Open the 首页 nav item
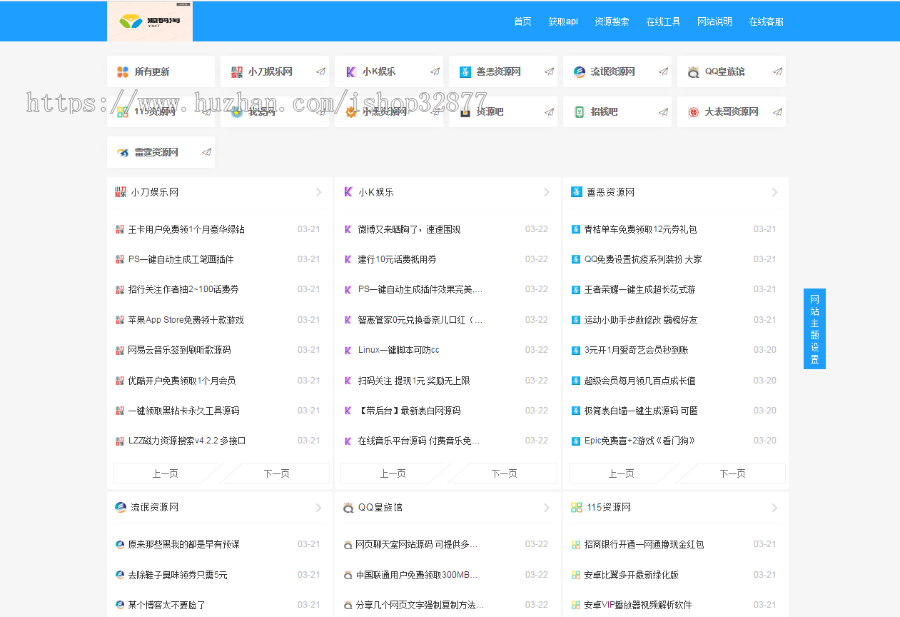The height and width of the screenshot is (617, 900). [522, 22]
